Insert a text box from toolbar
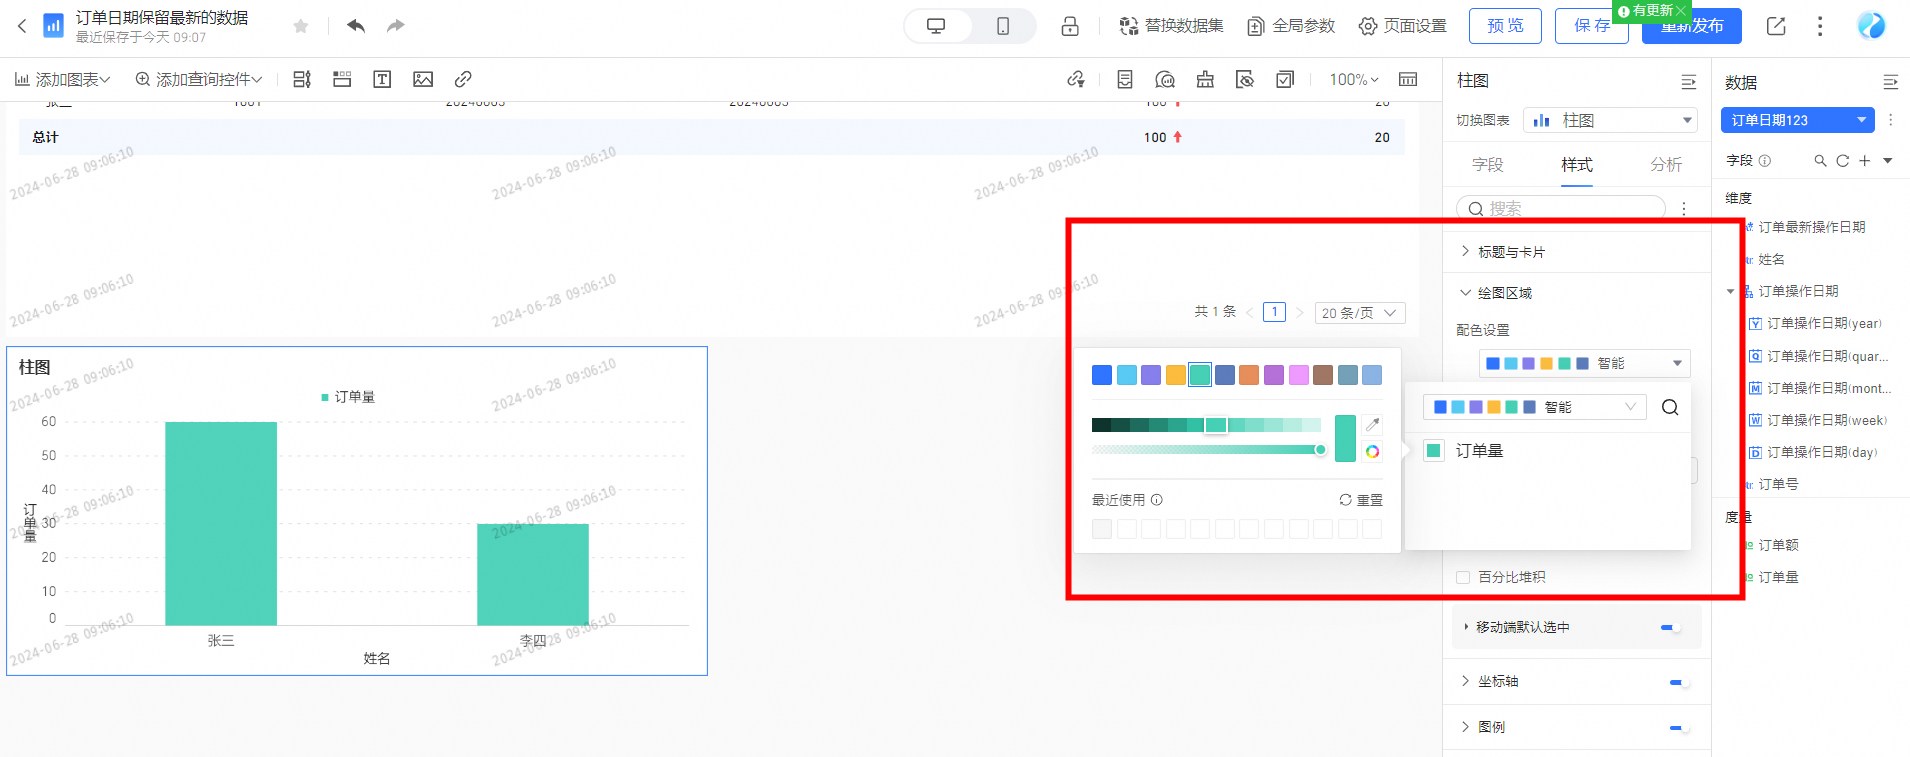The width and height of the screenshot is (1910, 757). [x=382, y=79]
